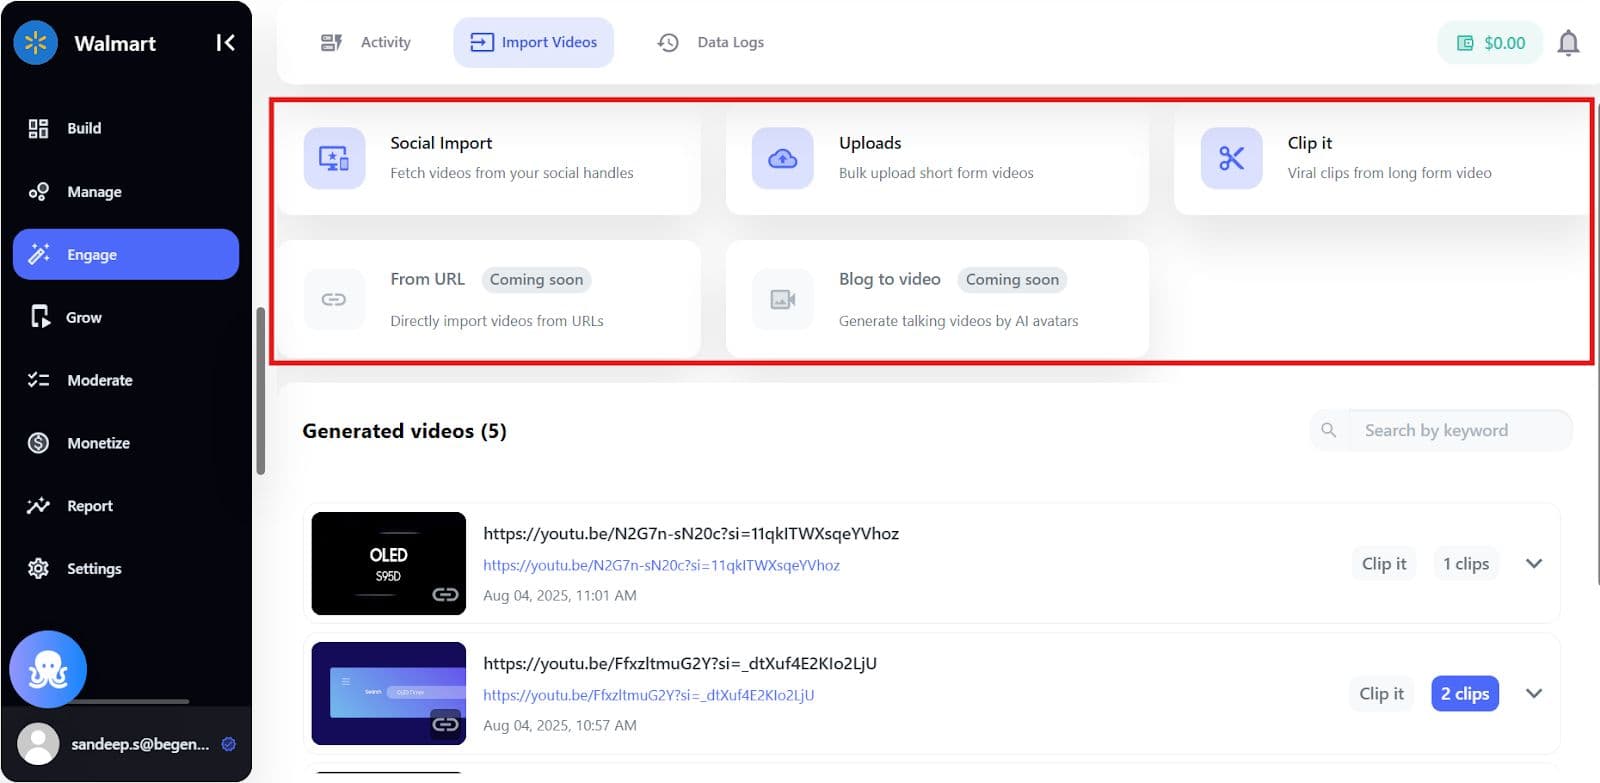Image resolution: width=1600 pixels, height=783 pixels.
Task: Click the Blog to video camera icon
Action: [x=782, y=299]
